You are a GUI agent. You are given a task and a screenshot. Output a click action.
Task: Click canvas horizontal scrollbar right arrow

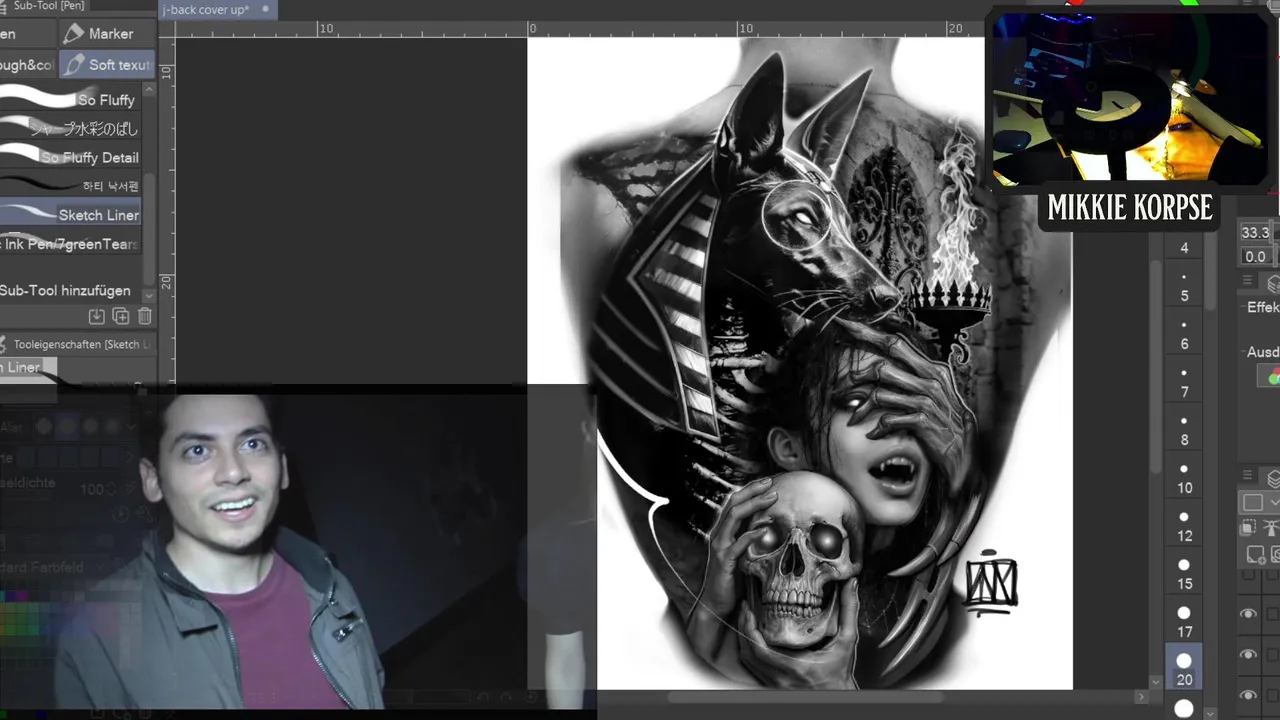pyautogui.click(x=1142, y=696)
